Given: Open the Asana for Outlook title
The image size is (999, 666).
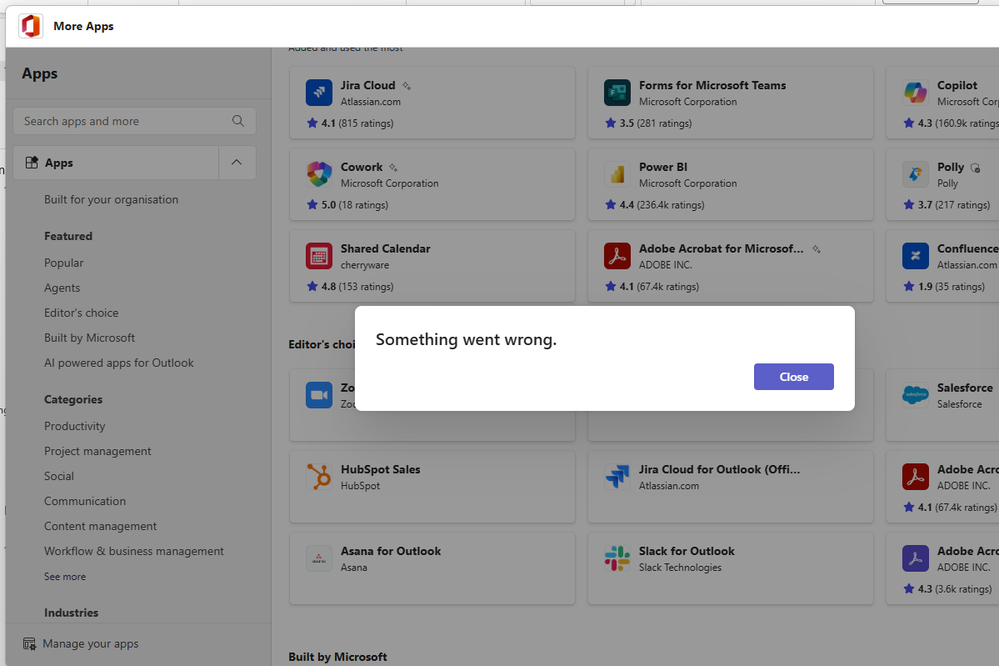Looking at the screenshot, I should pos(391,551).
